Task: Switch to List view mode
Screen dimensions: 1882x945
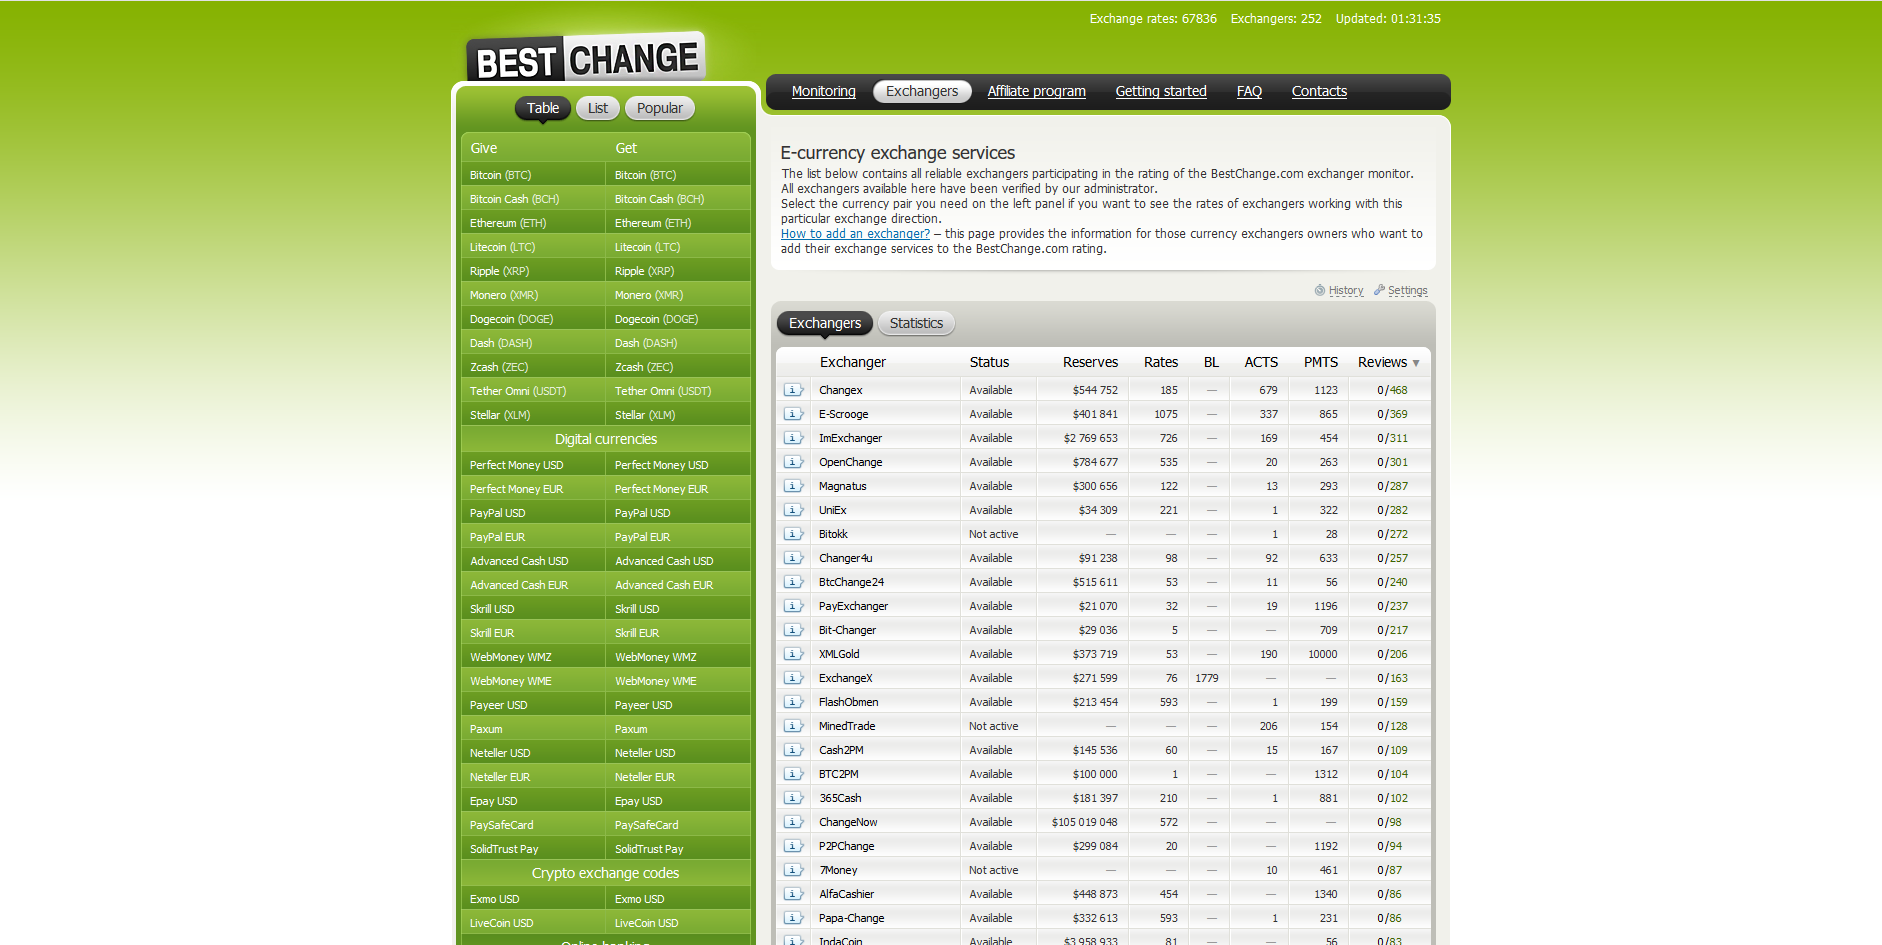Action: pos(597,108)
